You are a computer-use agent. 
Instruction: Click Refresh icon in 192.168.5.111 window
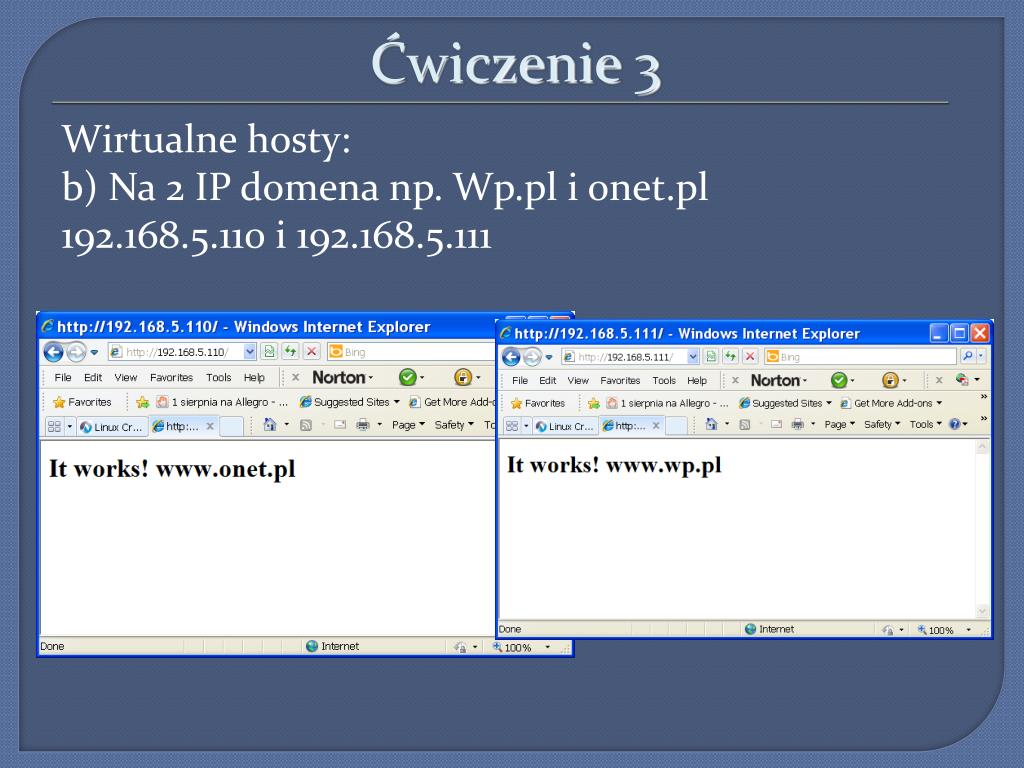tap(730, 357)
